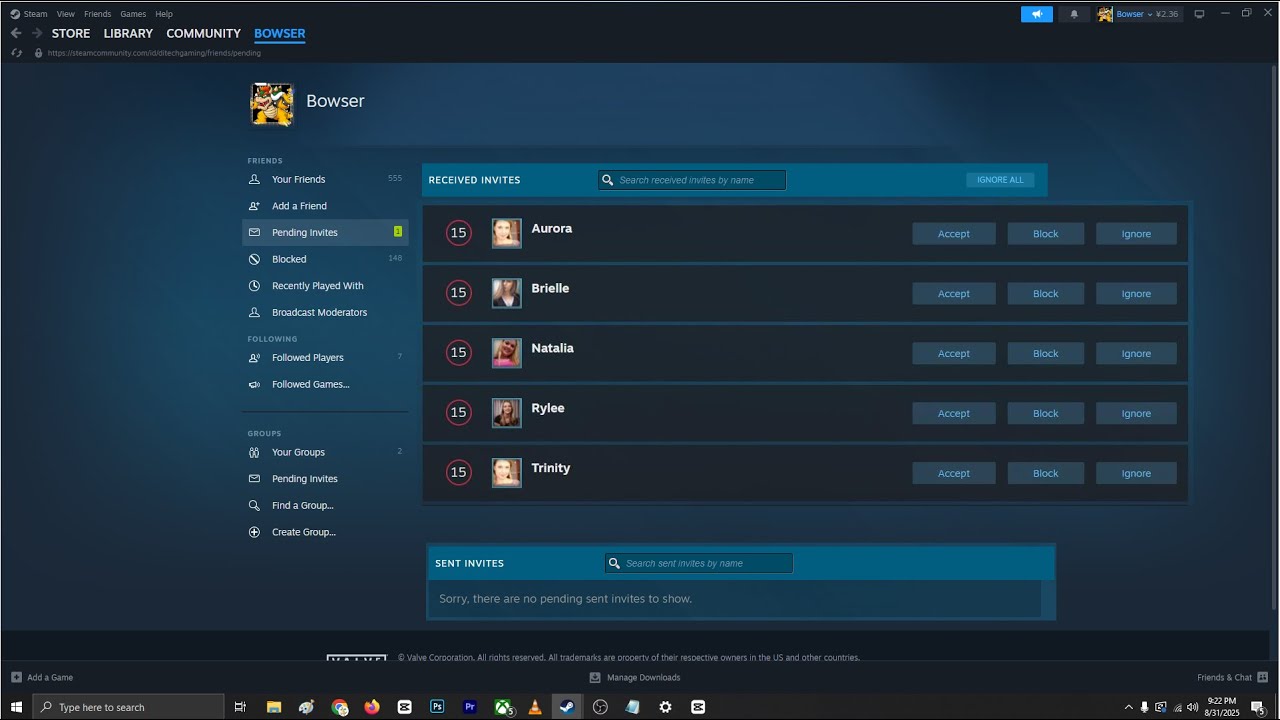Click the announcements megaphone icon
The width and height of the screenshot is (1280, 720).
coord(1037,14)
